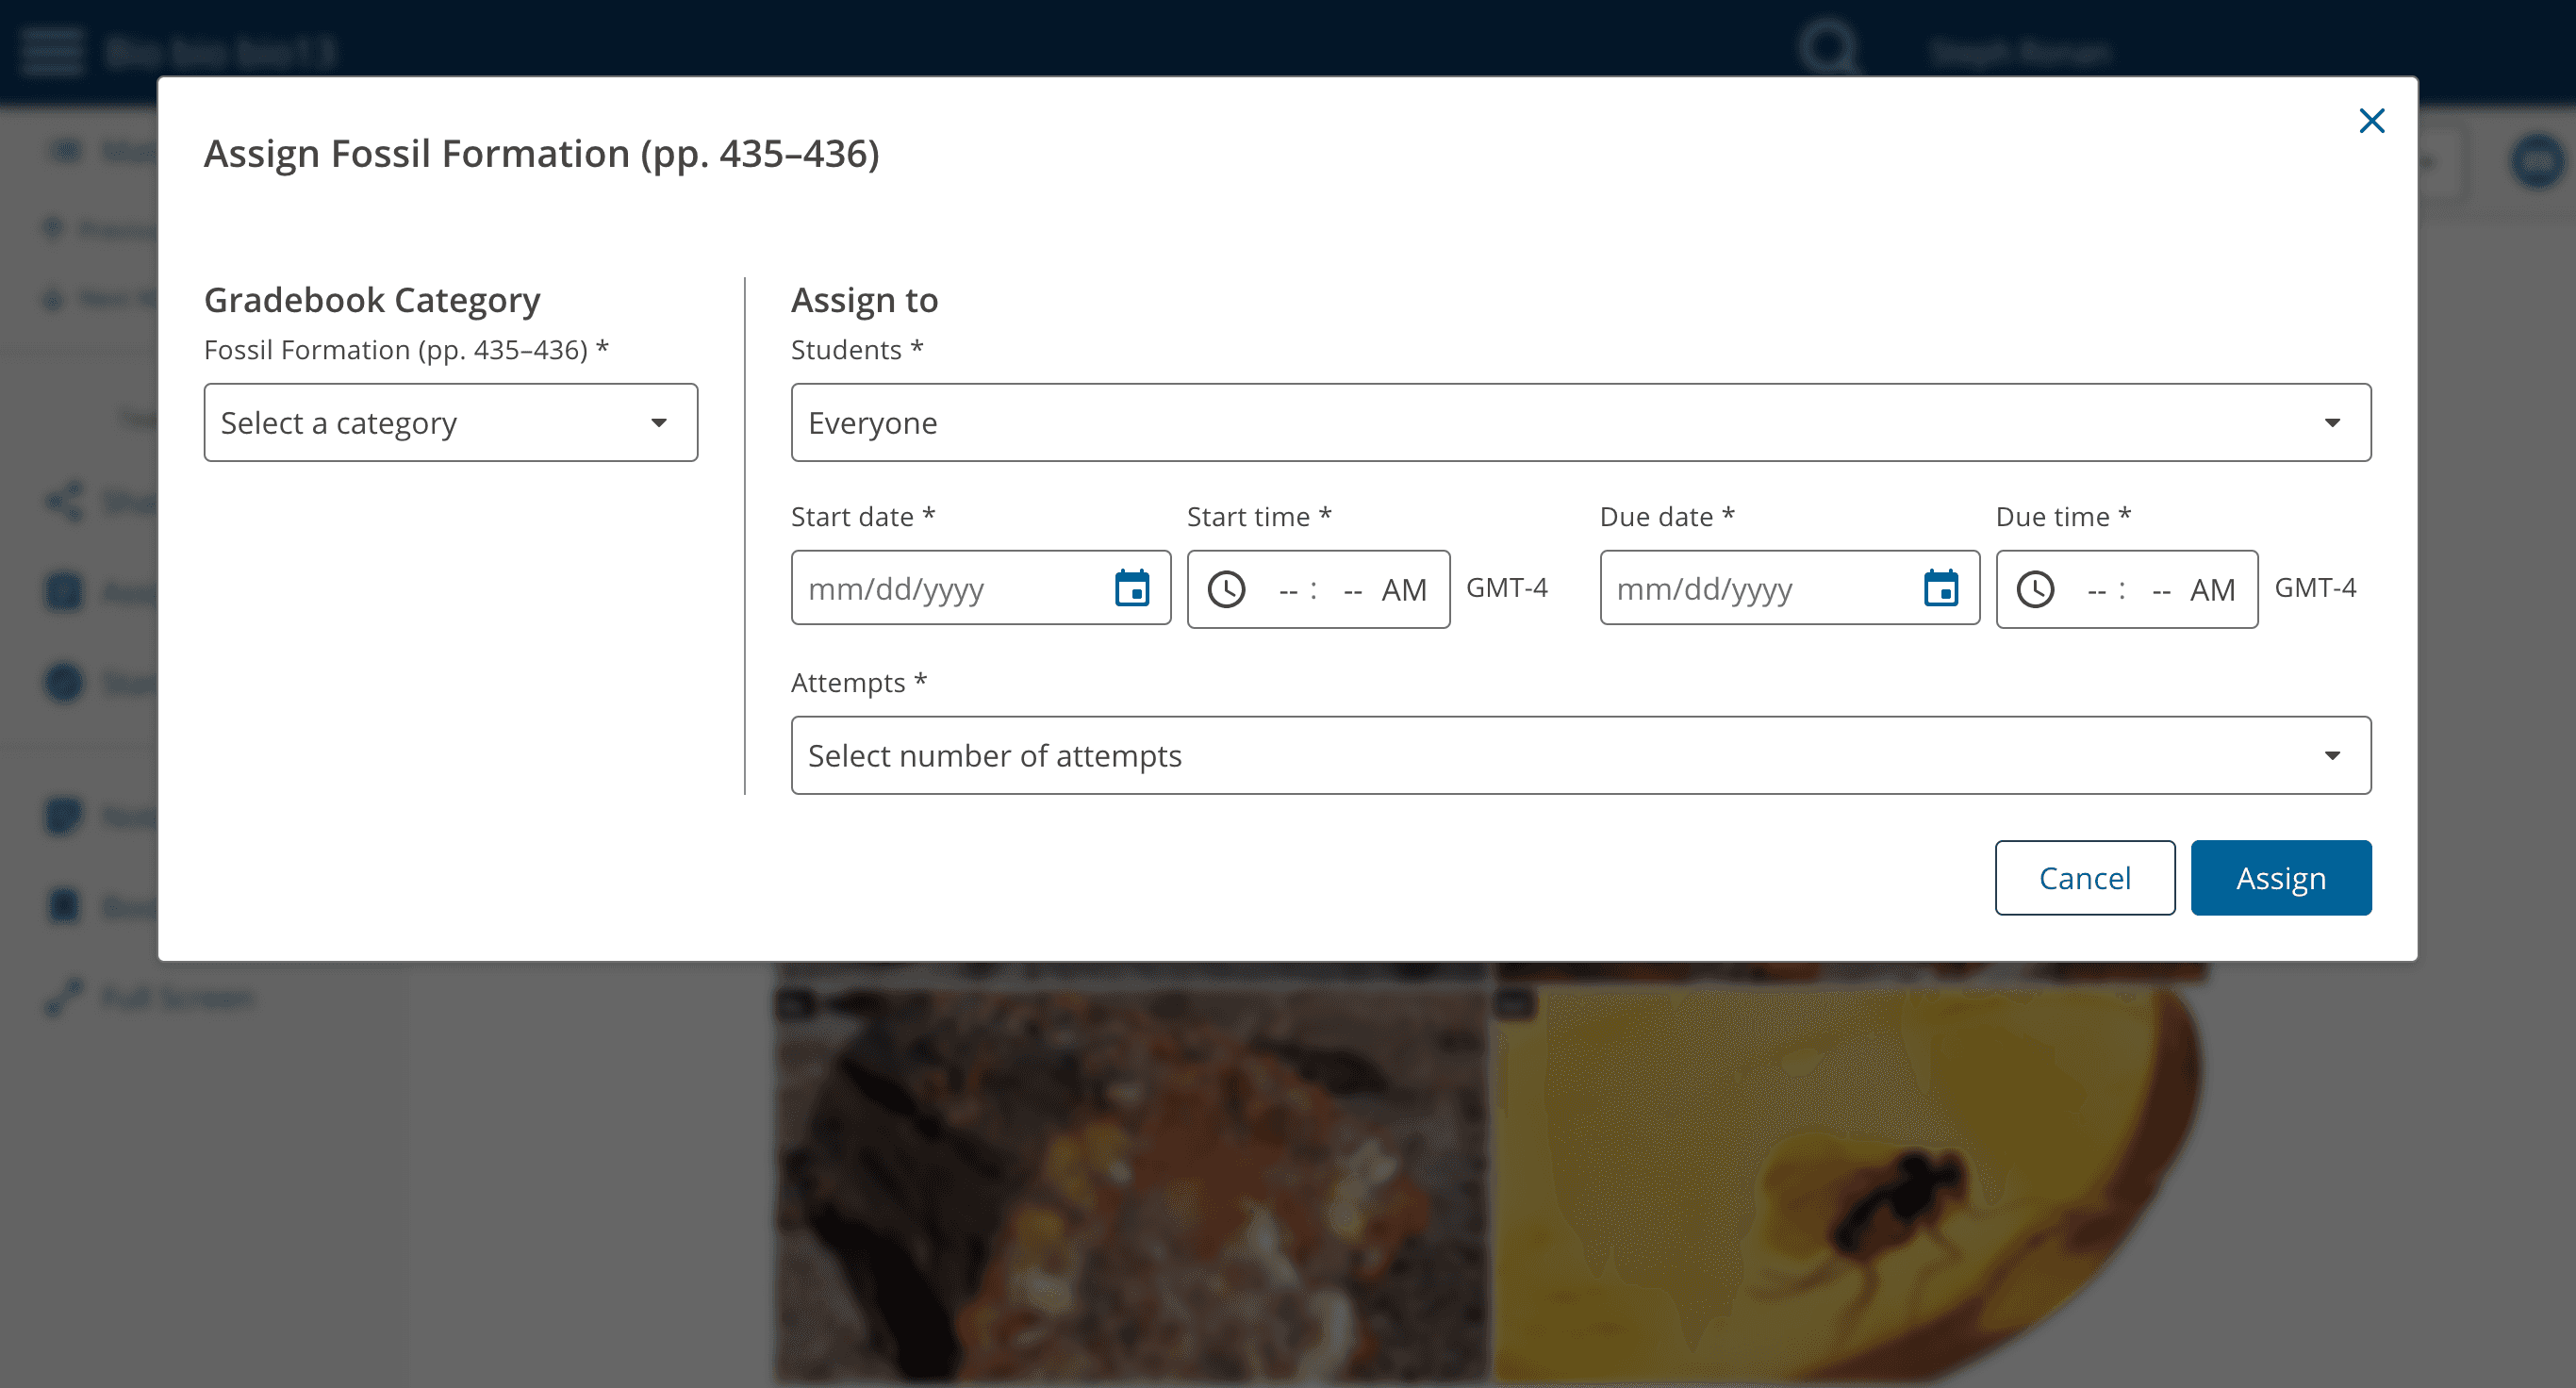Click the Share icon in the sidebar
The image size is (2576, 1388).
63,502
